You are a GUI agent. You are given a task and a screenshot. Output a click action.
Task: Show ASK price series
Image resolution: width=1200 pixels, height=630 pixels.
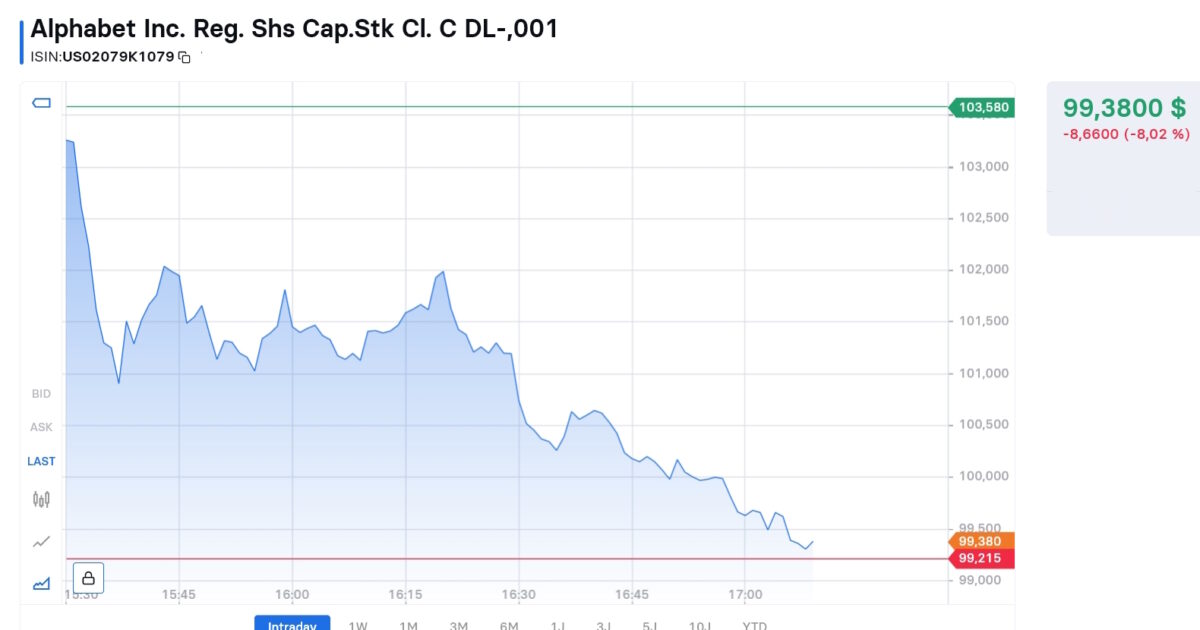click(x=41, y=427)
